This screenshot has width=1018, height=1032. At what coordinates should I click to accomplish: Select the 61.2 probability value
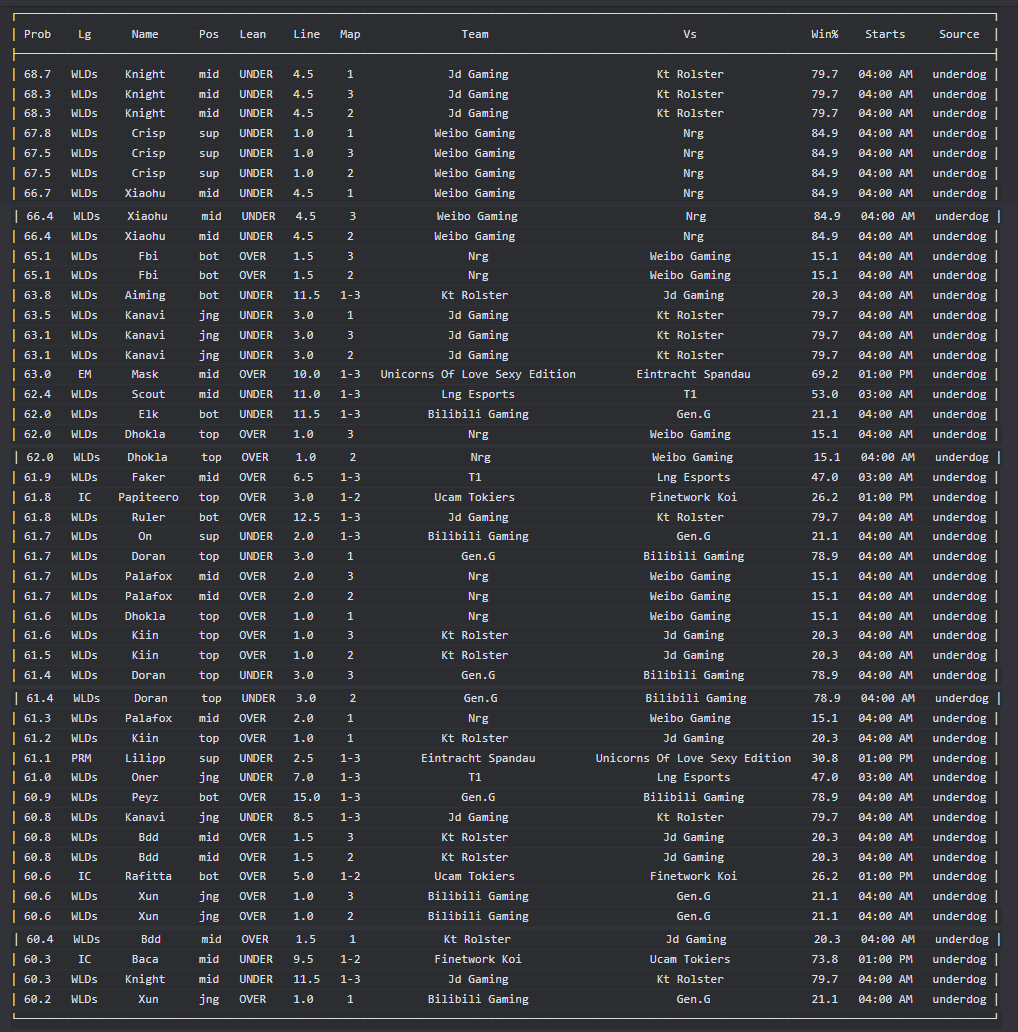click(x=38, y=738)
